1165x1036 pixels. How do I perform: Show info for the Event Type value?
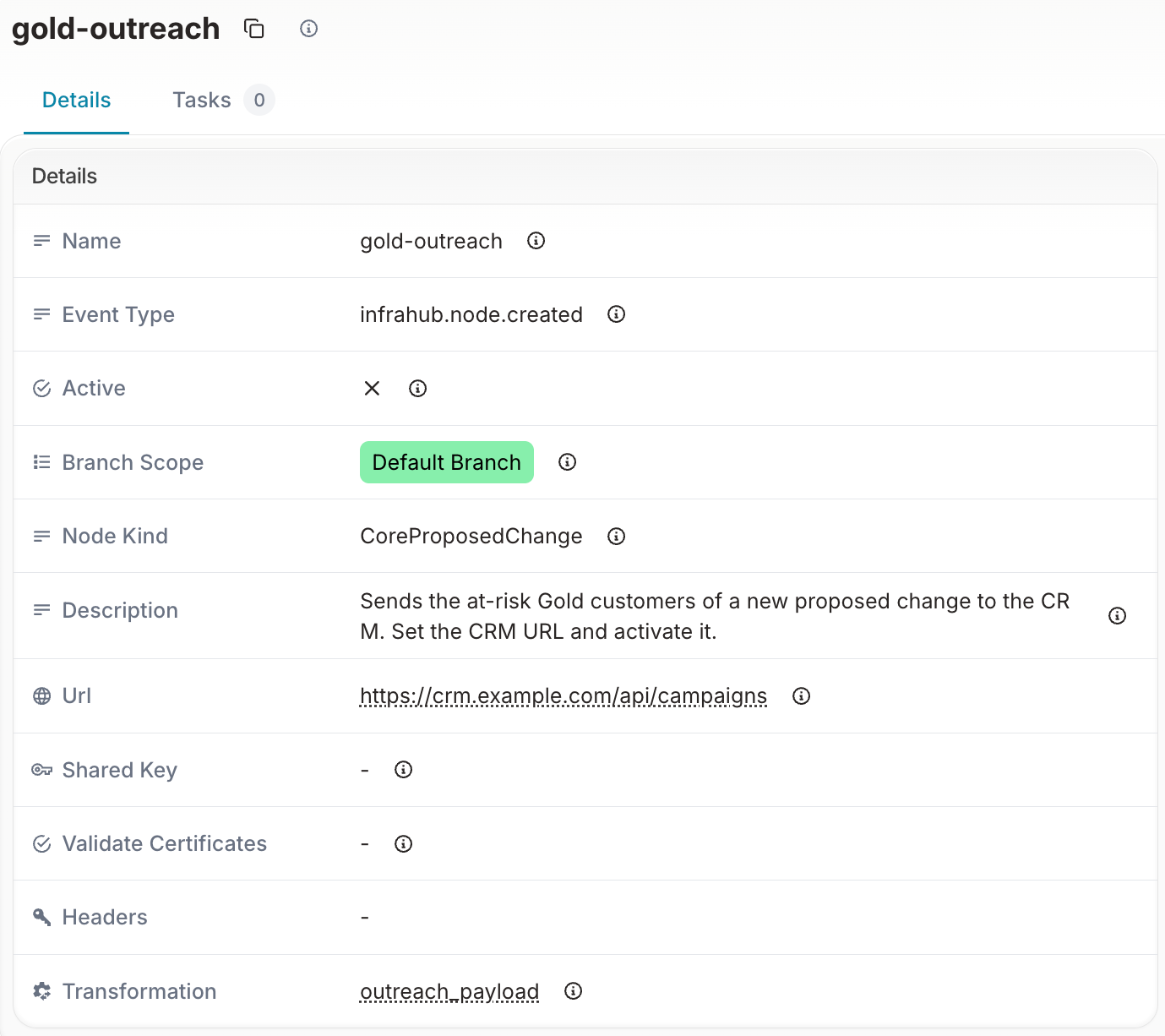[x=616, y=314]
